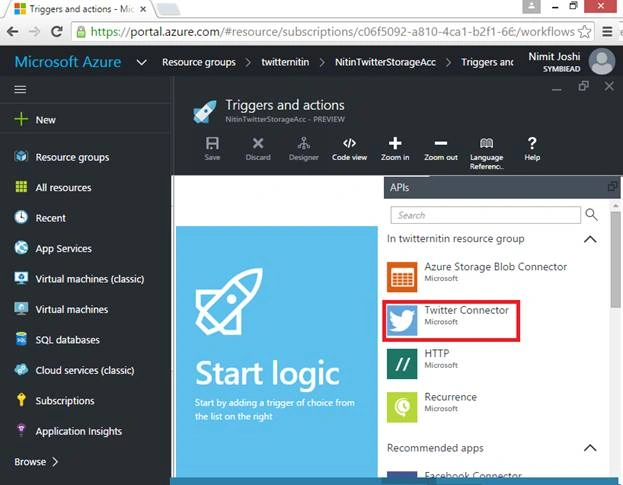Image resolution: width=623 pixels, height=485 pixels.
Task: Select the Twitter Connector bird icon
Action: pyautogui.click(x=402, y=320)
